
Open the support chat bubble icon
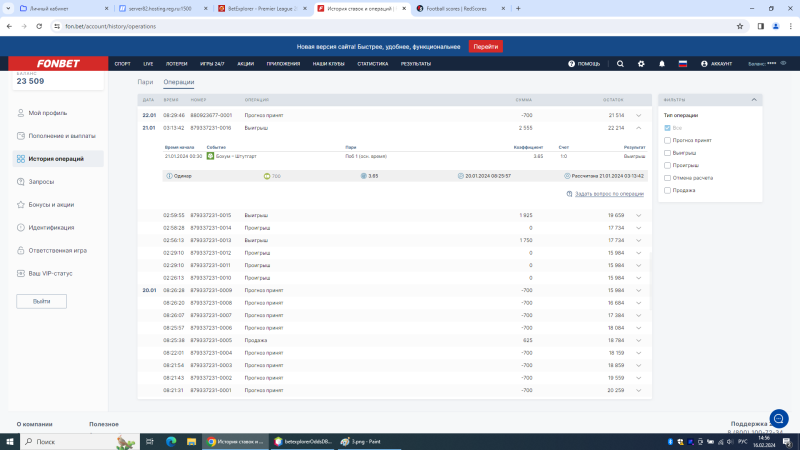[778, 418]
